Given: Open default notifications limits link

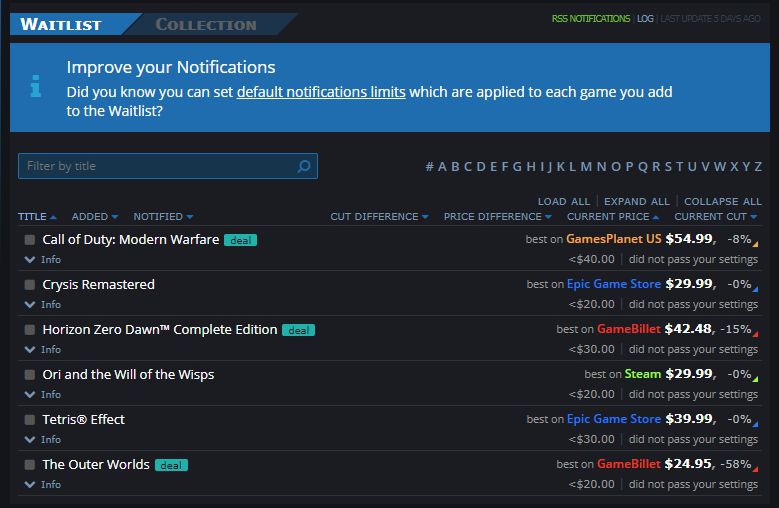Looking at the screenshot, I should [x=321, y=92].
